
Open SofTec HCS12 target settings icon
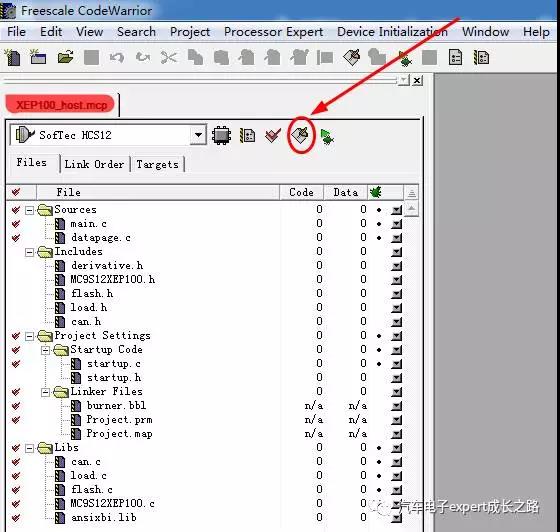tap(248, 136)
